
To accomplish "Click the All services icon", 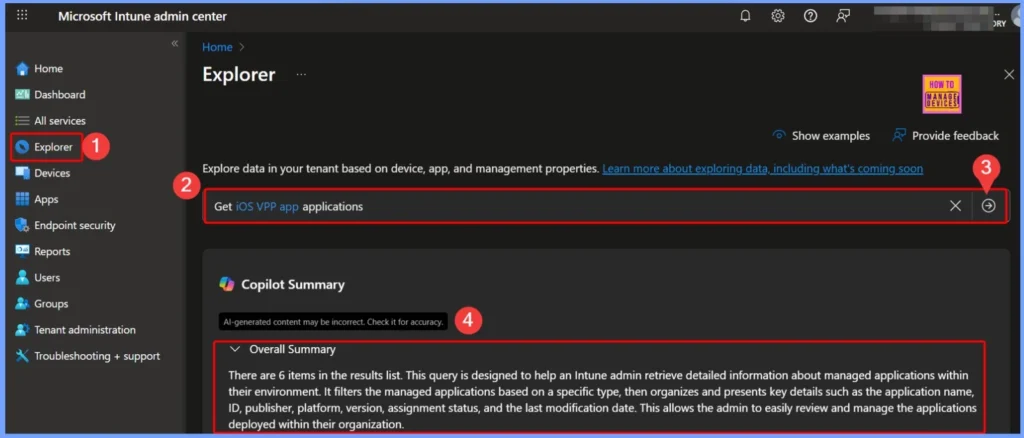I will coord(23,121).
